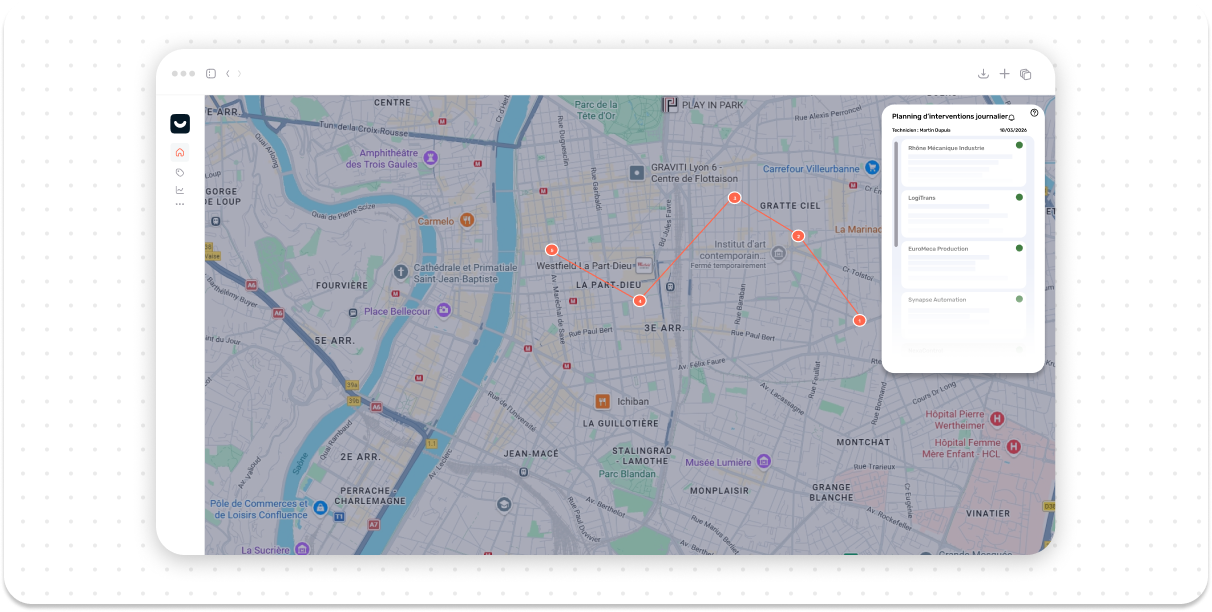Image resolution: width=1212 pixels, height=612 pixels.
Task: Go back with the left chevron
Action: point(228,74)
